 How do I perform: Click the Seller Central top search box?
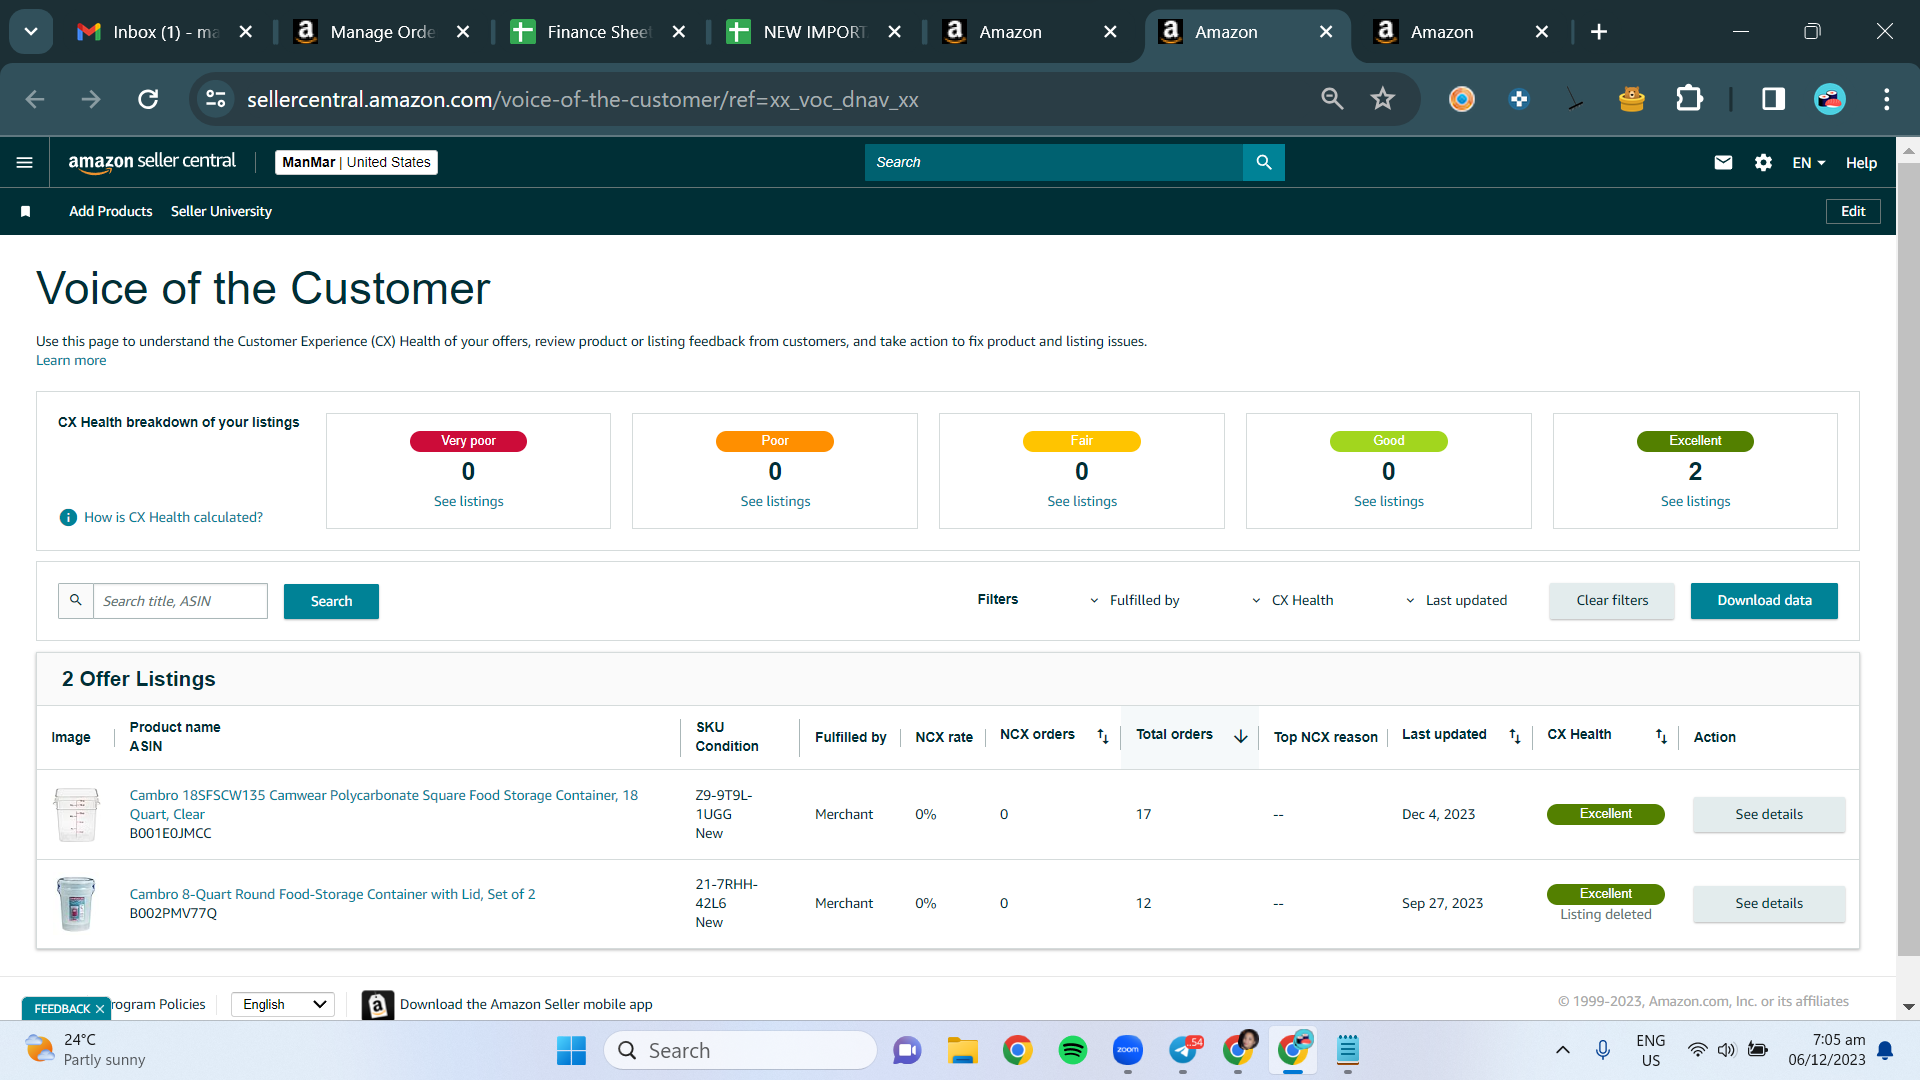pyautogui.click(x=1054, y=162)
